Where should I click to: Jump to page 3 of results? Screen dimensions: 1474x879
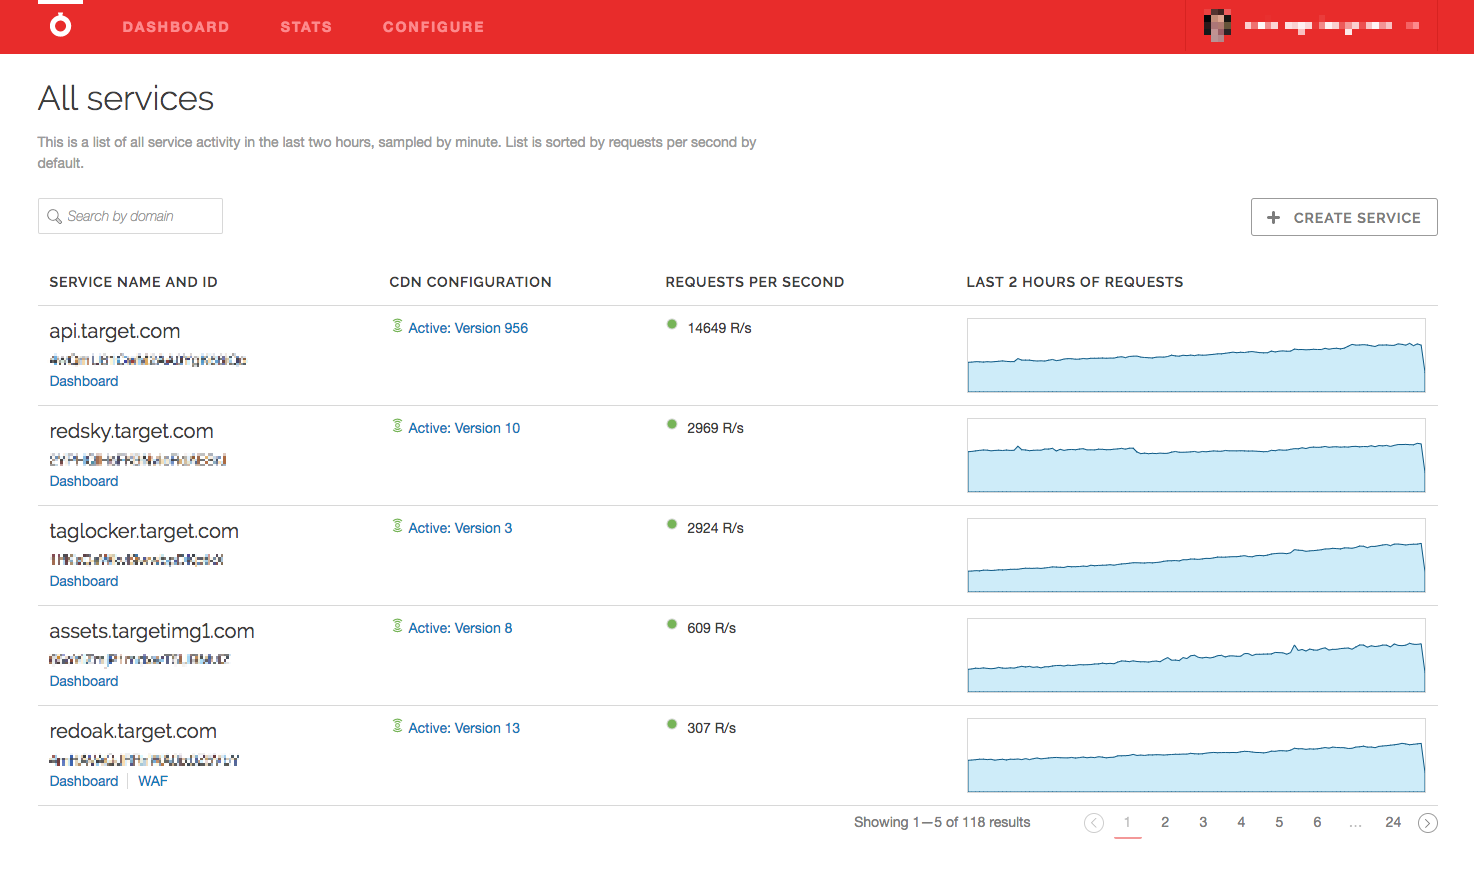pyautogui.click(x=1203, y=822)
